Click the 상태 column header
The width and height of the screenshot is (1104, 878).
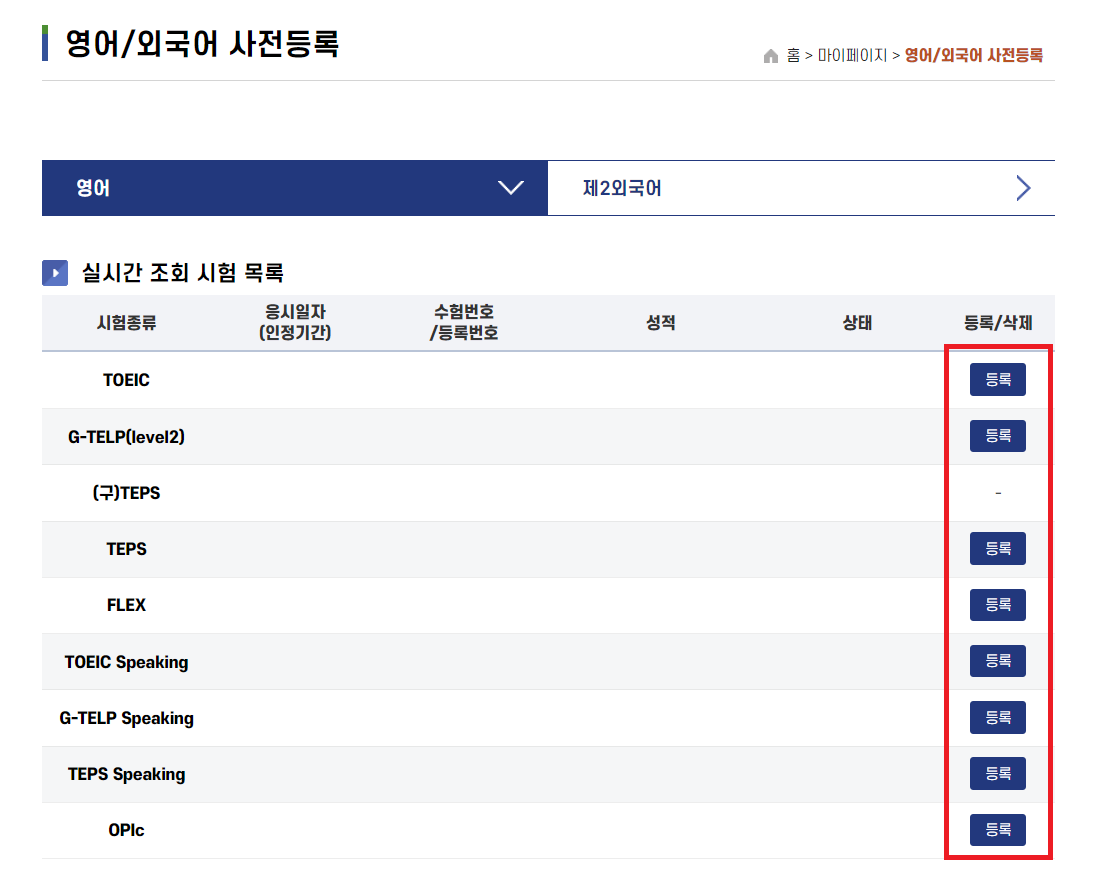pyautogui.click(x=857, y=323)
